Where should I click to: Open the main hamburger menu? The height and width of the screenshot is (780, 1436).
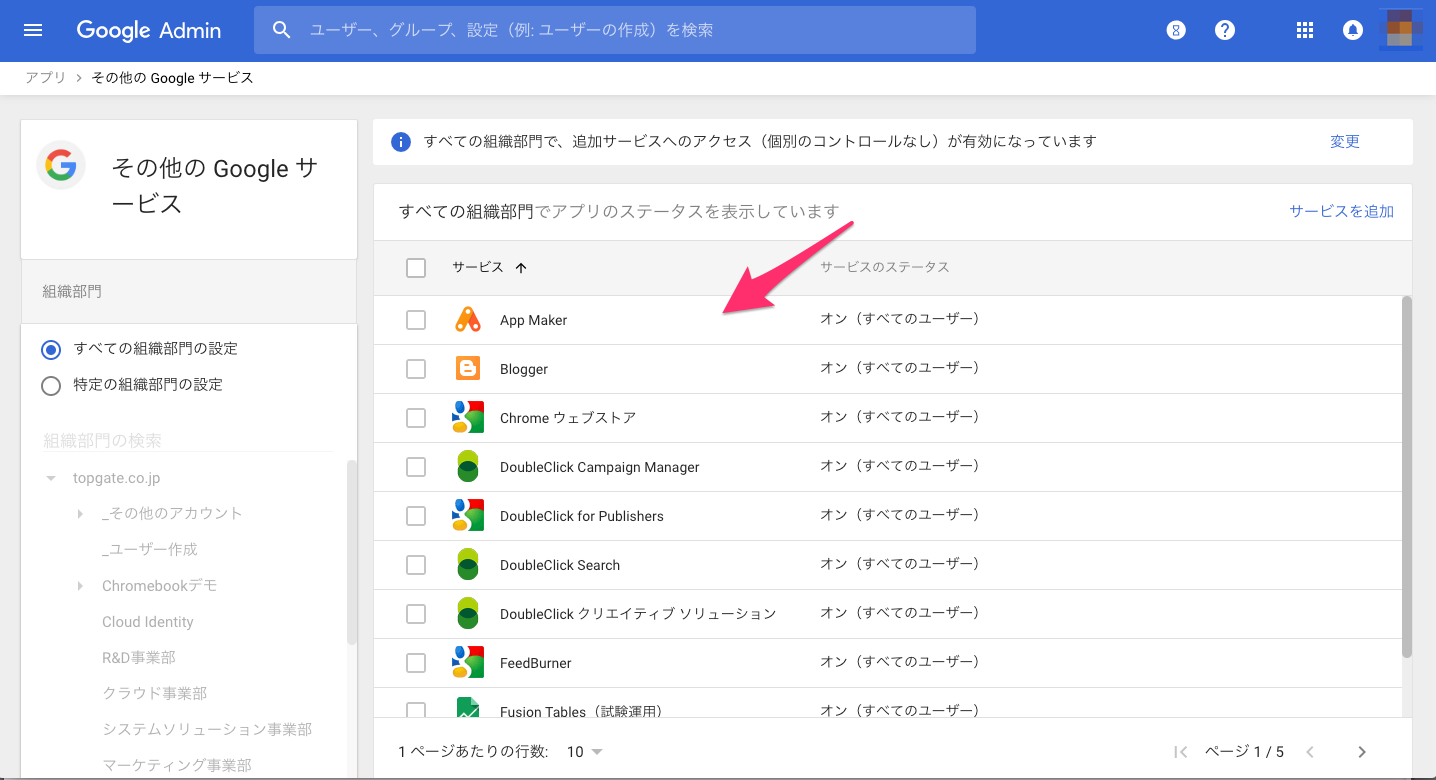(33, 30)
